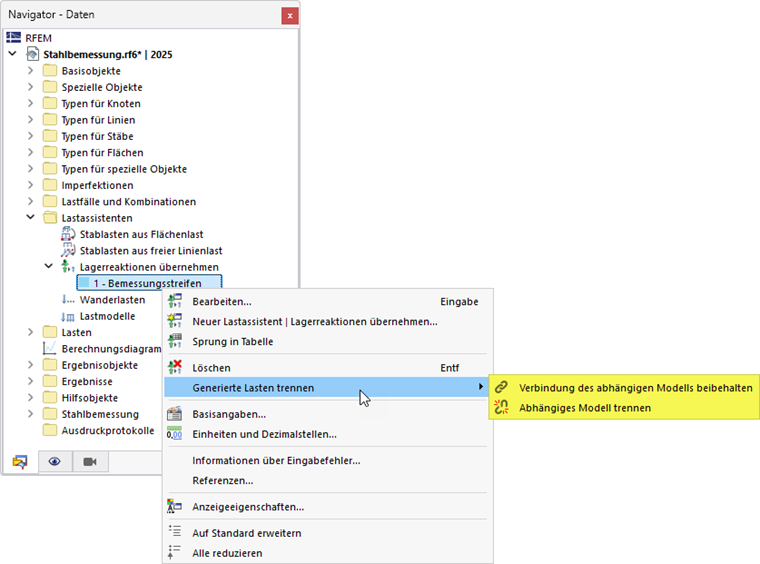The width and height of the screenshot is (760, 564).
Task: Click the Berechnungsdiagramme chart icon
Action: pyautogui.click(x=49, y=348)
